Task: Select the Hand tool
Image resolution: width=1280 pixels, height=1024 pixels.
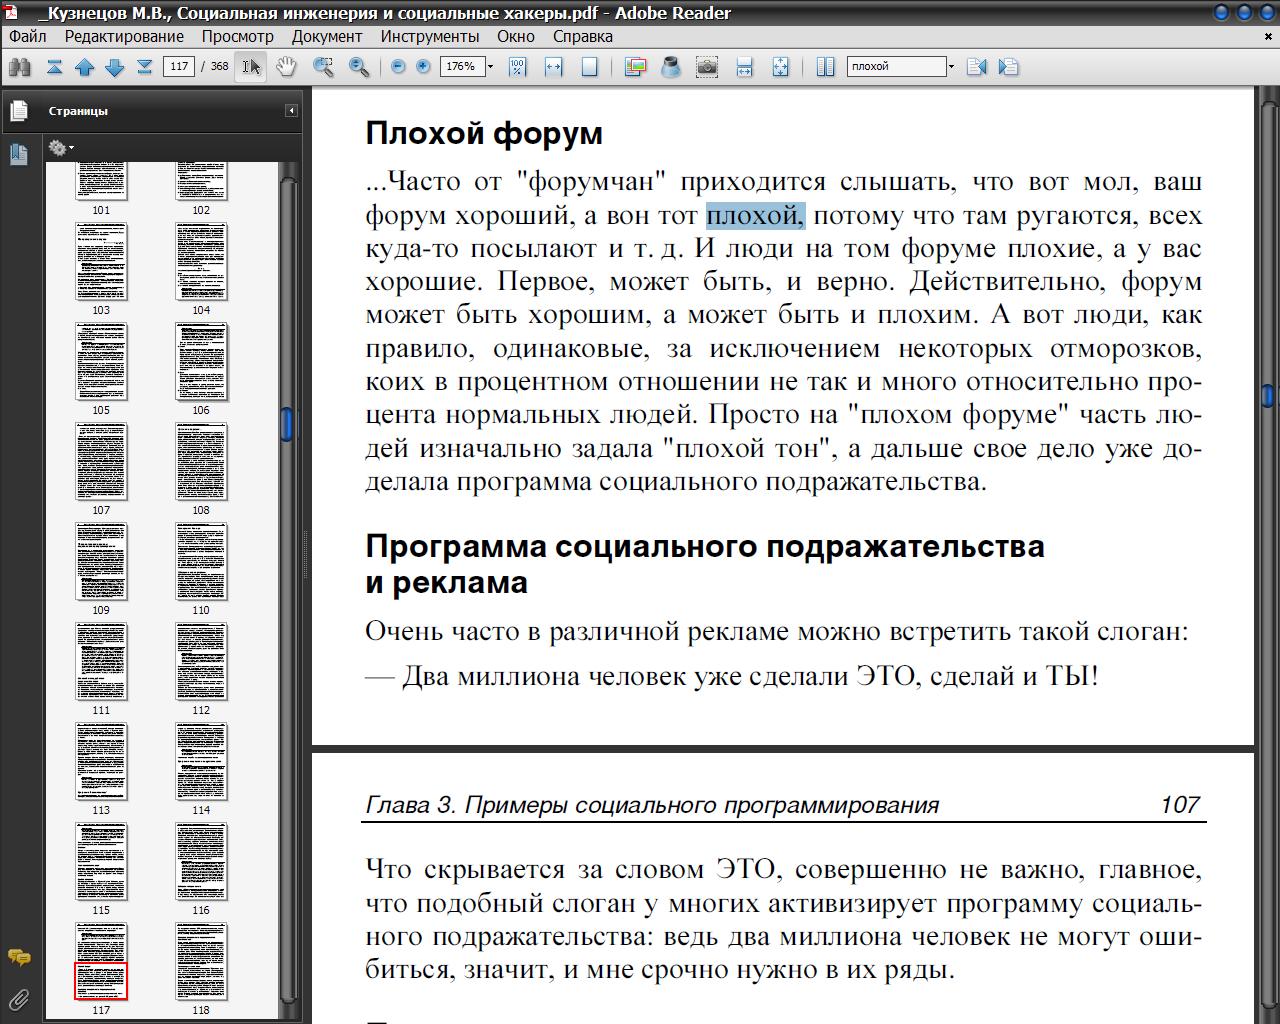Action: [x=287, y=67]
